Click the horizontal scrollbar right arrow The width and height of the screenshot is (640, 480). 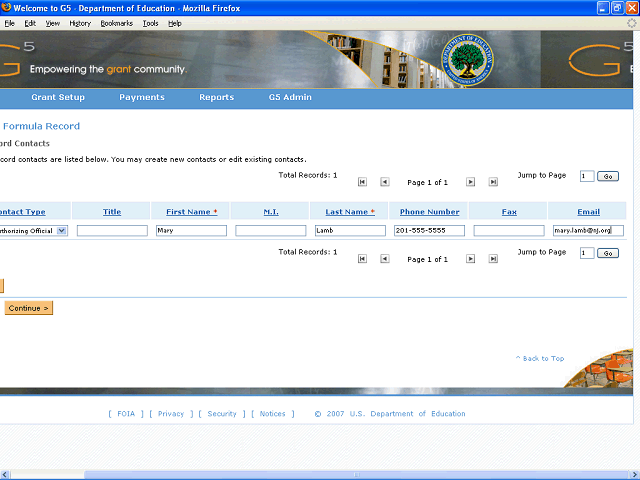635,475
